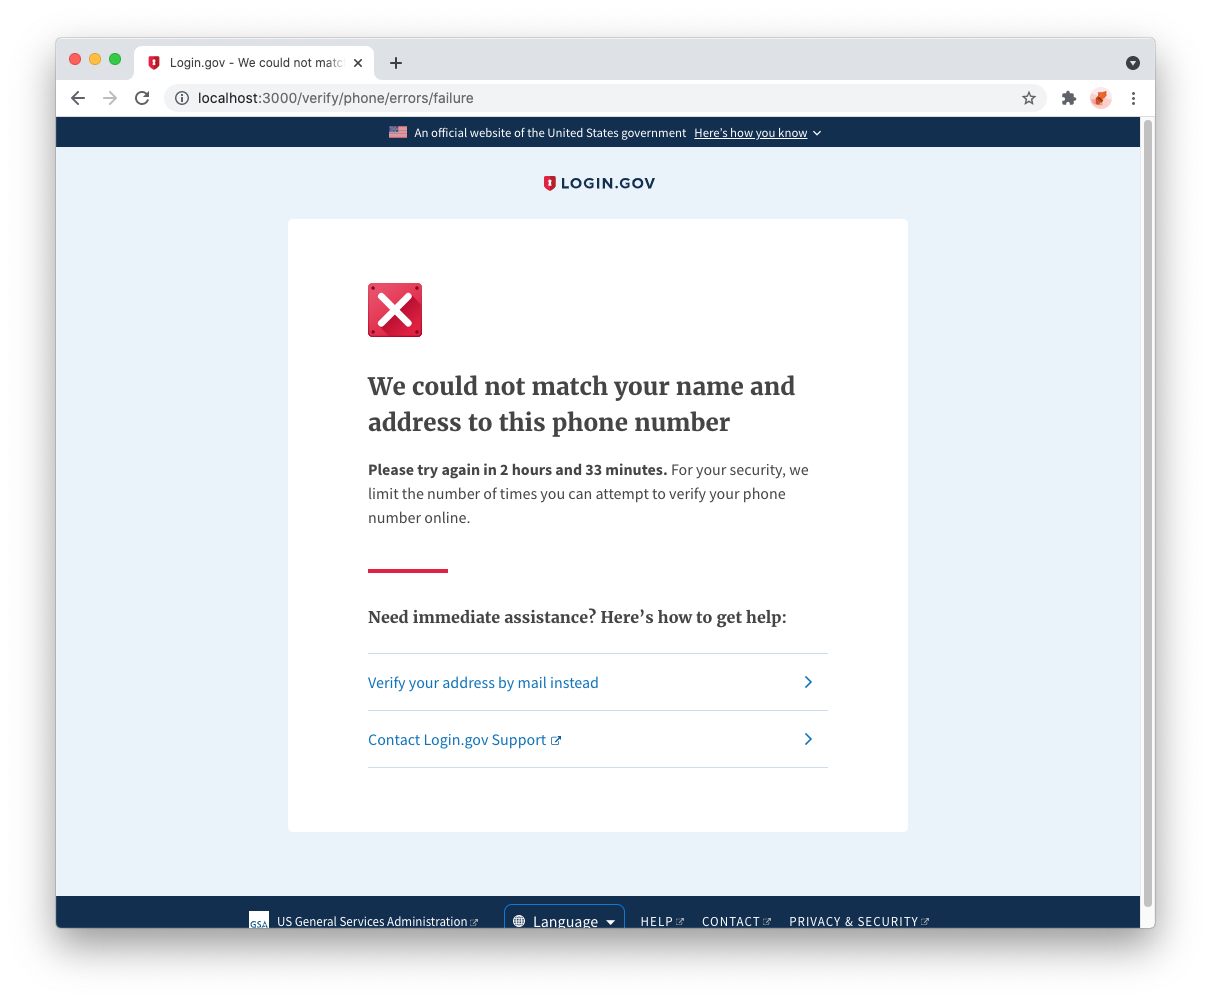Open the HELP footer link
The width and height of the screenshot is (1211, 1002).
click(x=662, y=921)
